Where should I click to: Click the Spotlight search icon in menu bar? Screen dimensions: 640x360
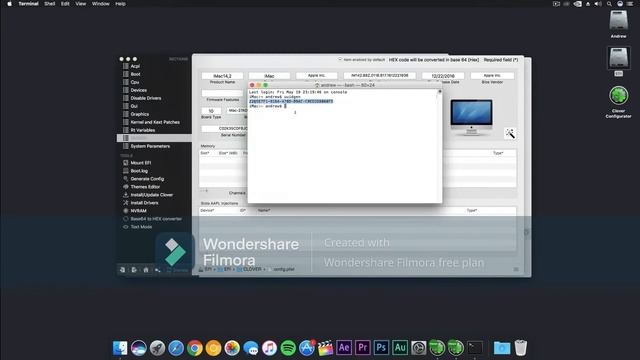[609, 4]
